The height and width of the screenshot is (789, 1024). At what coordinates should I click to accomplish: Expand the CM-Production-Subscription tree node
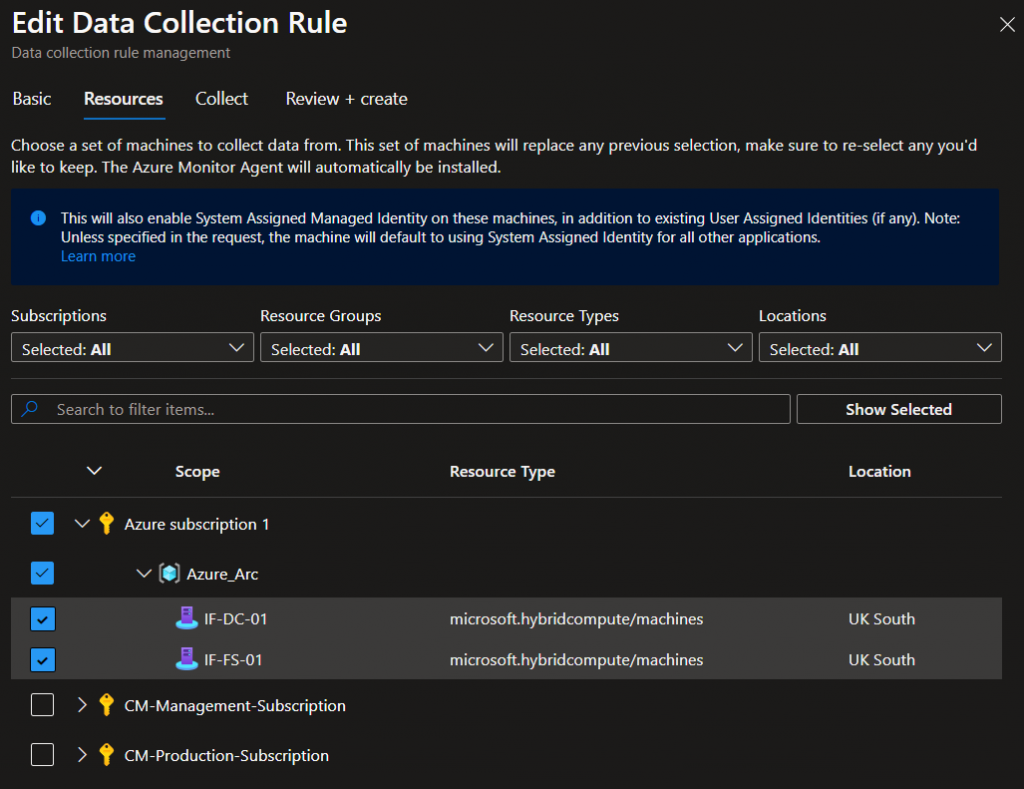81,755
